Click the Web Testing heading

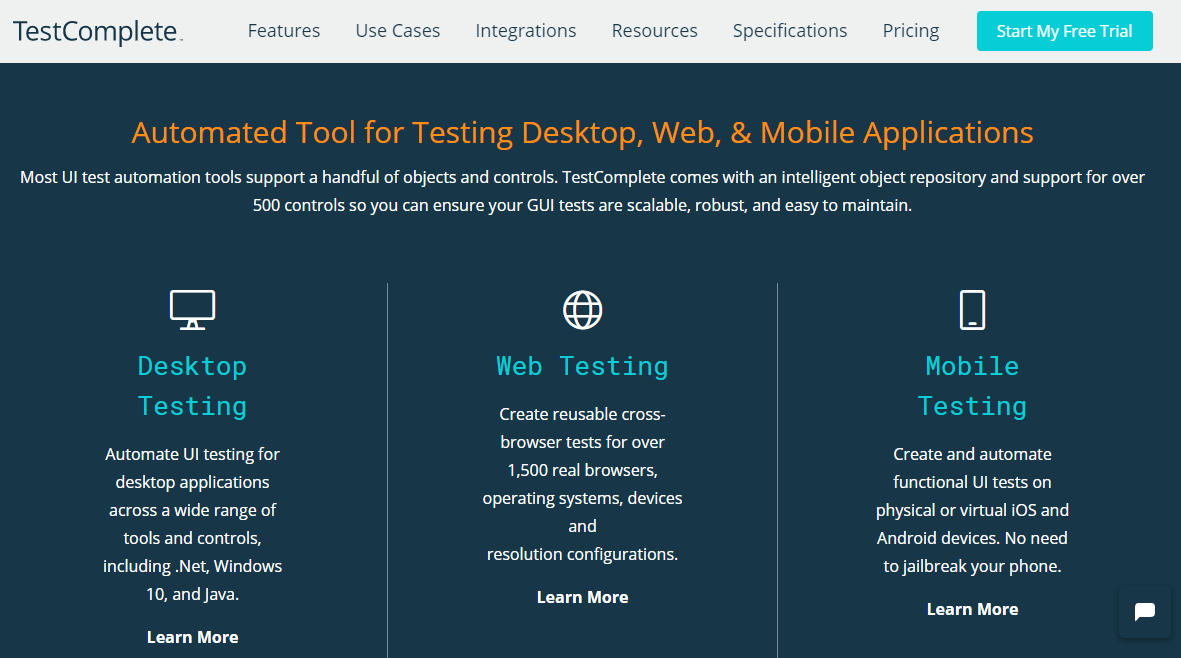coord(582,366)
